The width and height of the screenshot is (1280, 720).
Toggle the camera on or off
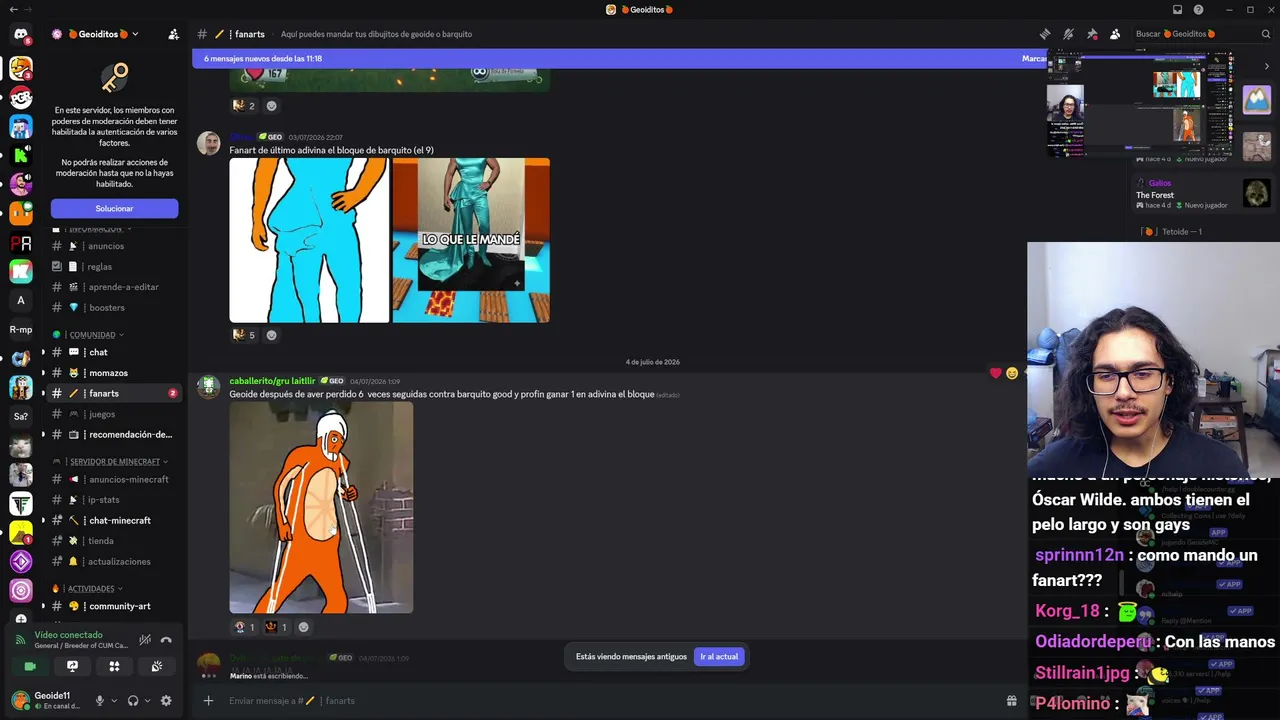[x=30, y=666]
